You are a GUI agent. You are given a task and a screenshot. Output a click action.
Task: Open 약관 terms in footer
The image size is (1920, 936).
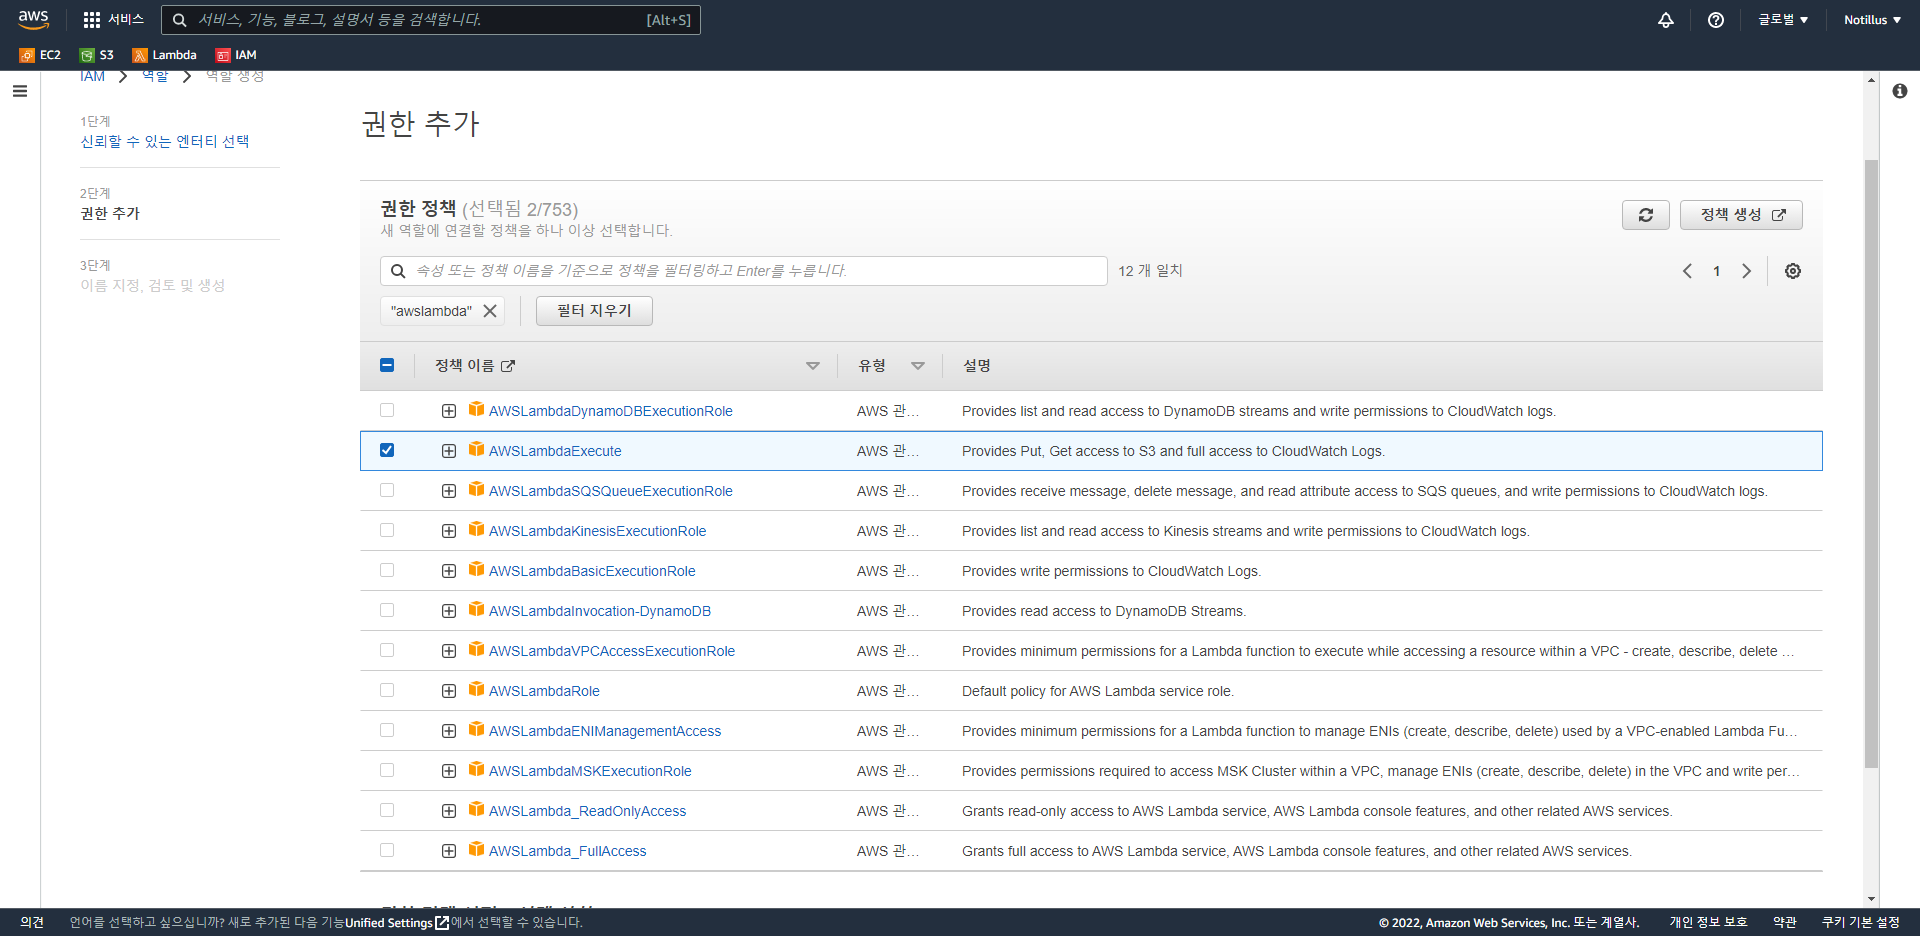pos(1785,922)
